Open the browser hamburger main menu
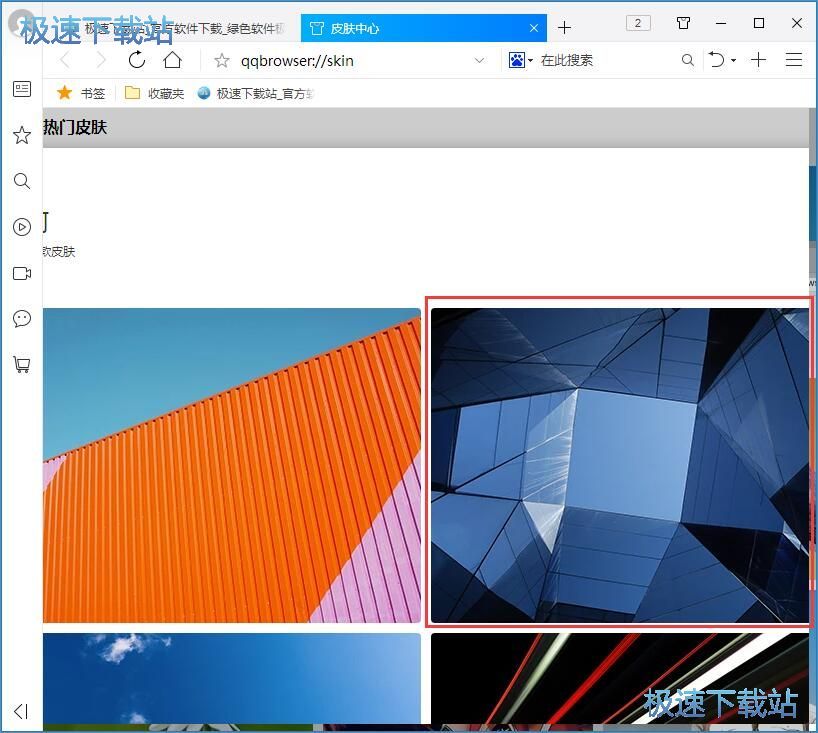818x733 pixels. [x=794, y=60]
